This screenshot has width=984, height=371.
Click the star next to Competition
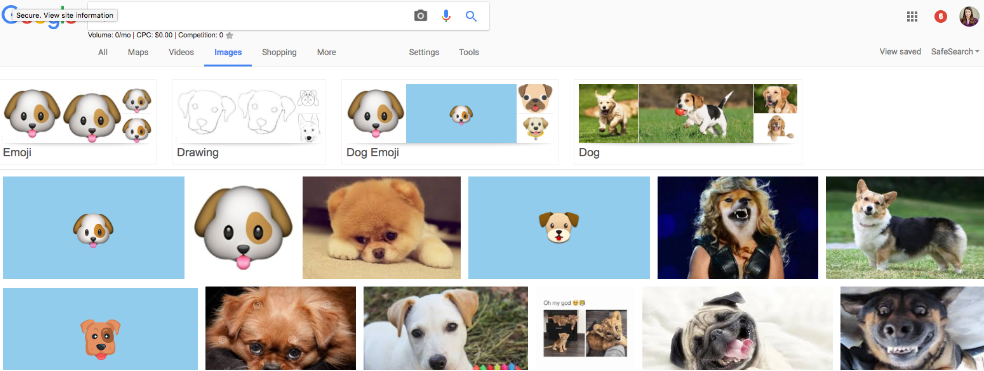(230, 35)
